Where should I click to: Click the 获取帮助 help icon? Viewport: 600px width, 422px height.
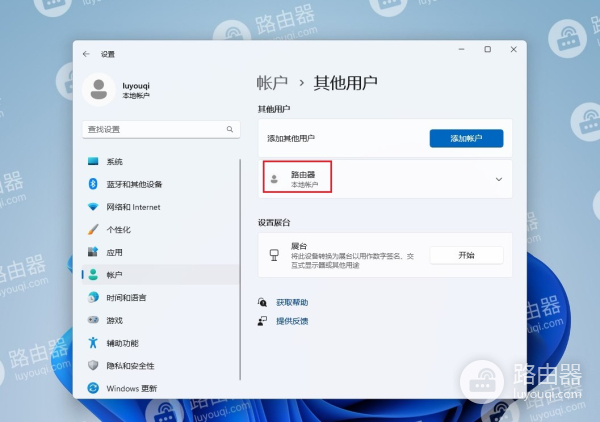pyautogui.click(x=262, y=302)
